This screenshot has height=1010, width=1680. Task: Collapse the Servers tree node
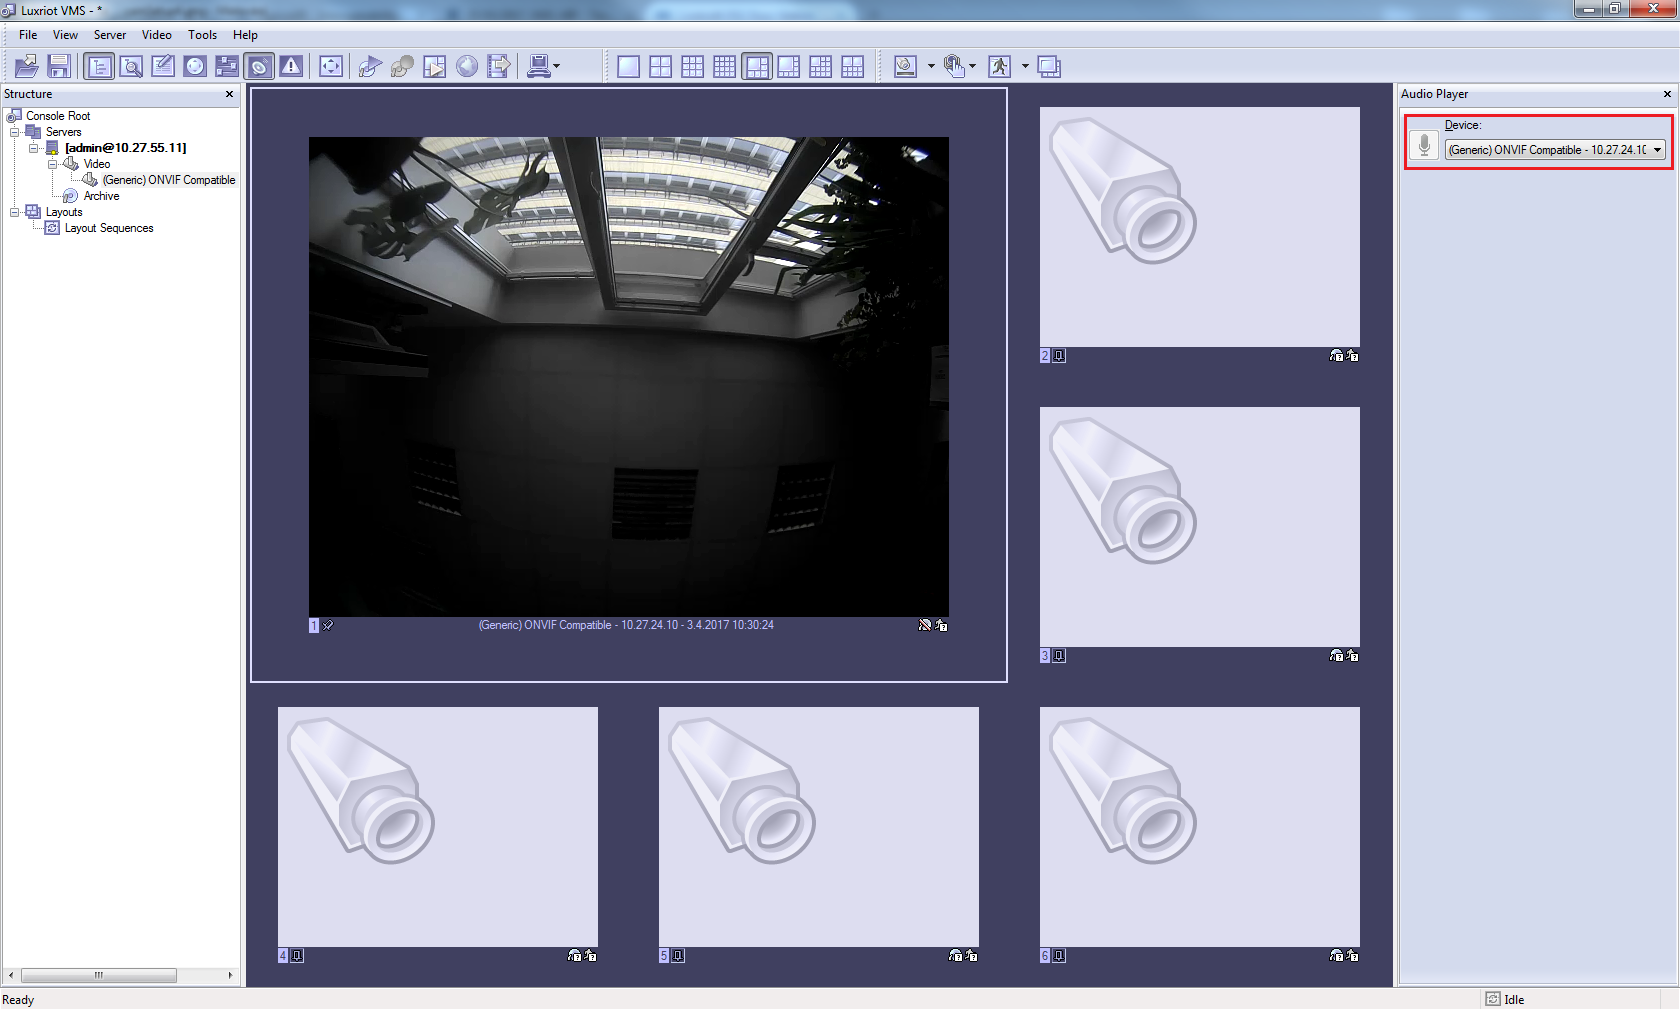(15, 132)
